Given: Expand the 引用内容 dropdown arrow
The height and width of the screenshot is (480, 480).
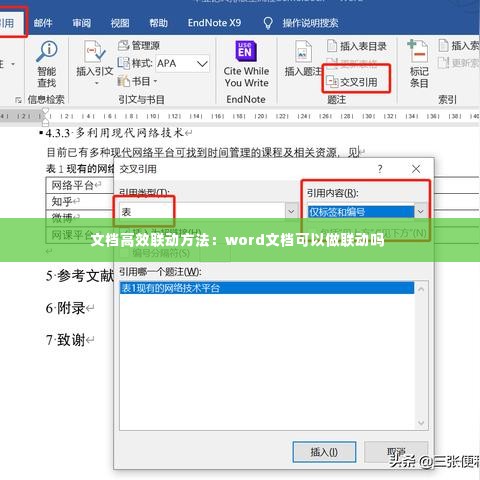Looking at the screenshot, I should 420,211.
